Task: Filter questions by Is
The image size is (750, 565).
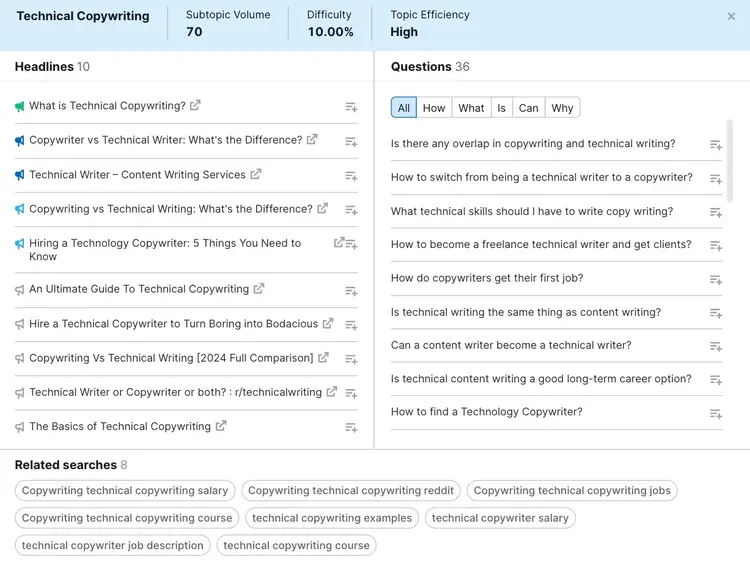Action: 501,108
